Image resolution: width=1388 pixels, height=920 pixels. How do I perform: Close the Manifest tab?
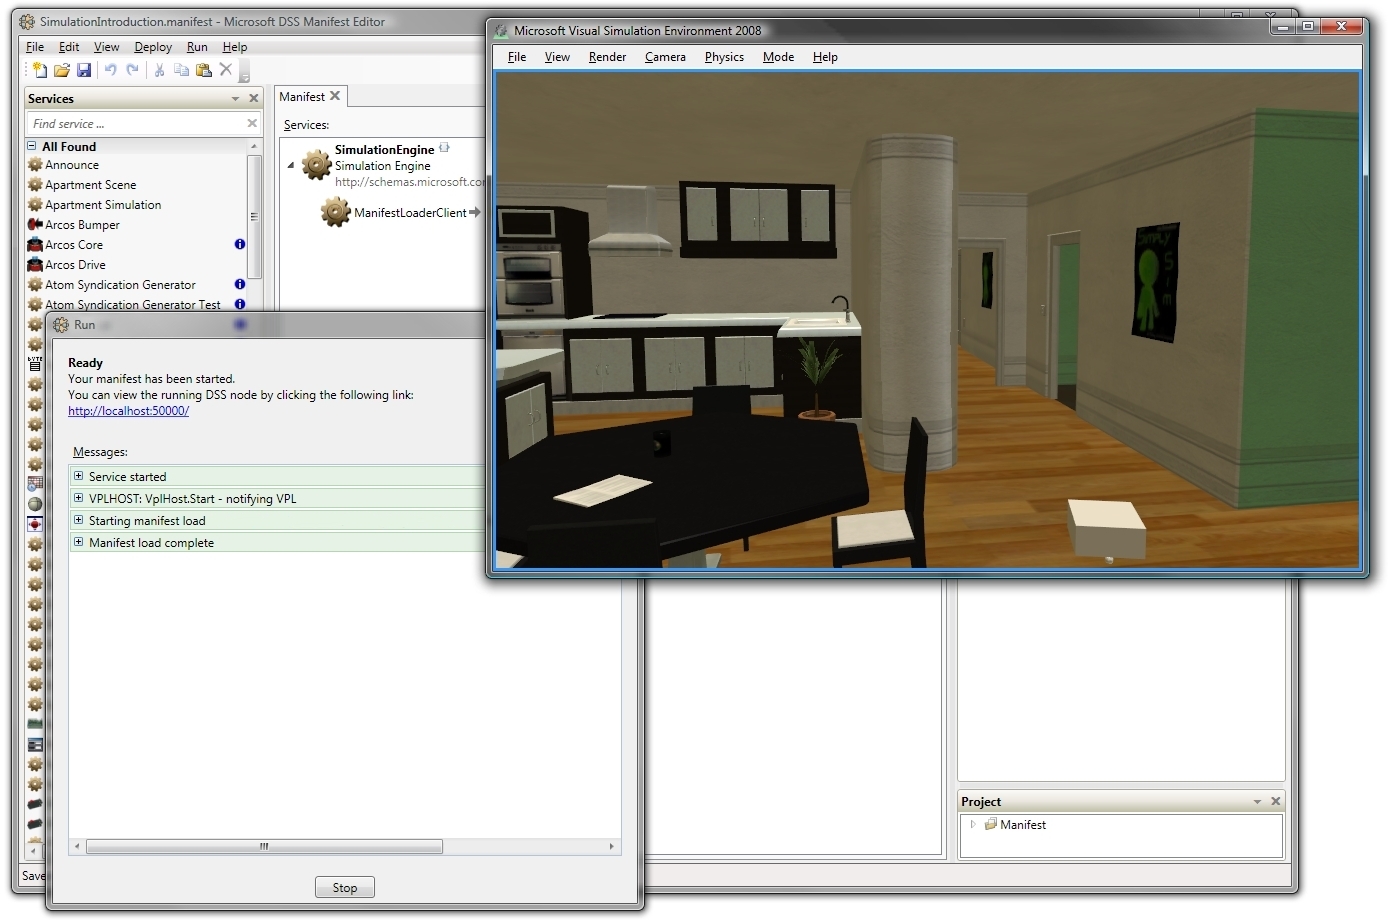(x=335, y=96)
